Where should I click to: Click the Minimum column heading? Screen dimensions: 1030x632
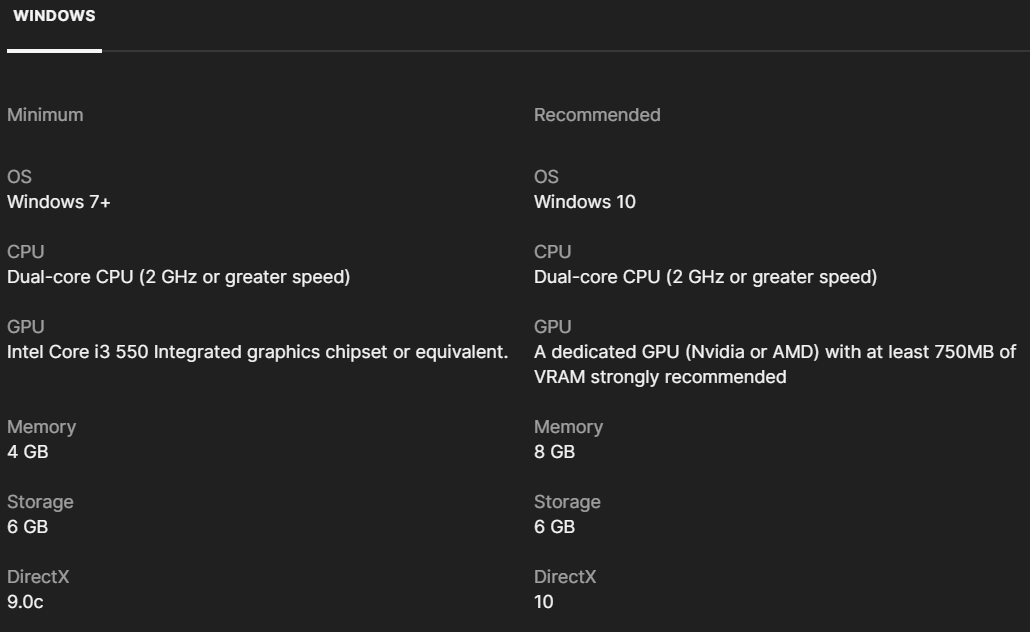[x=45, y=115]
